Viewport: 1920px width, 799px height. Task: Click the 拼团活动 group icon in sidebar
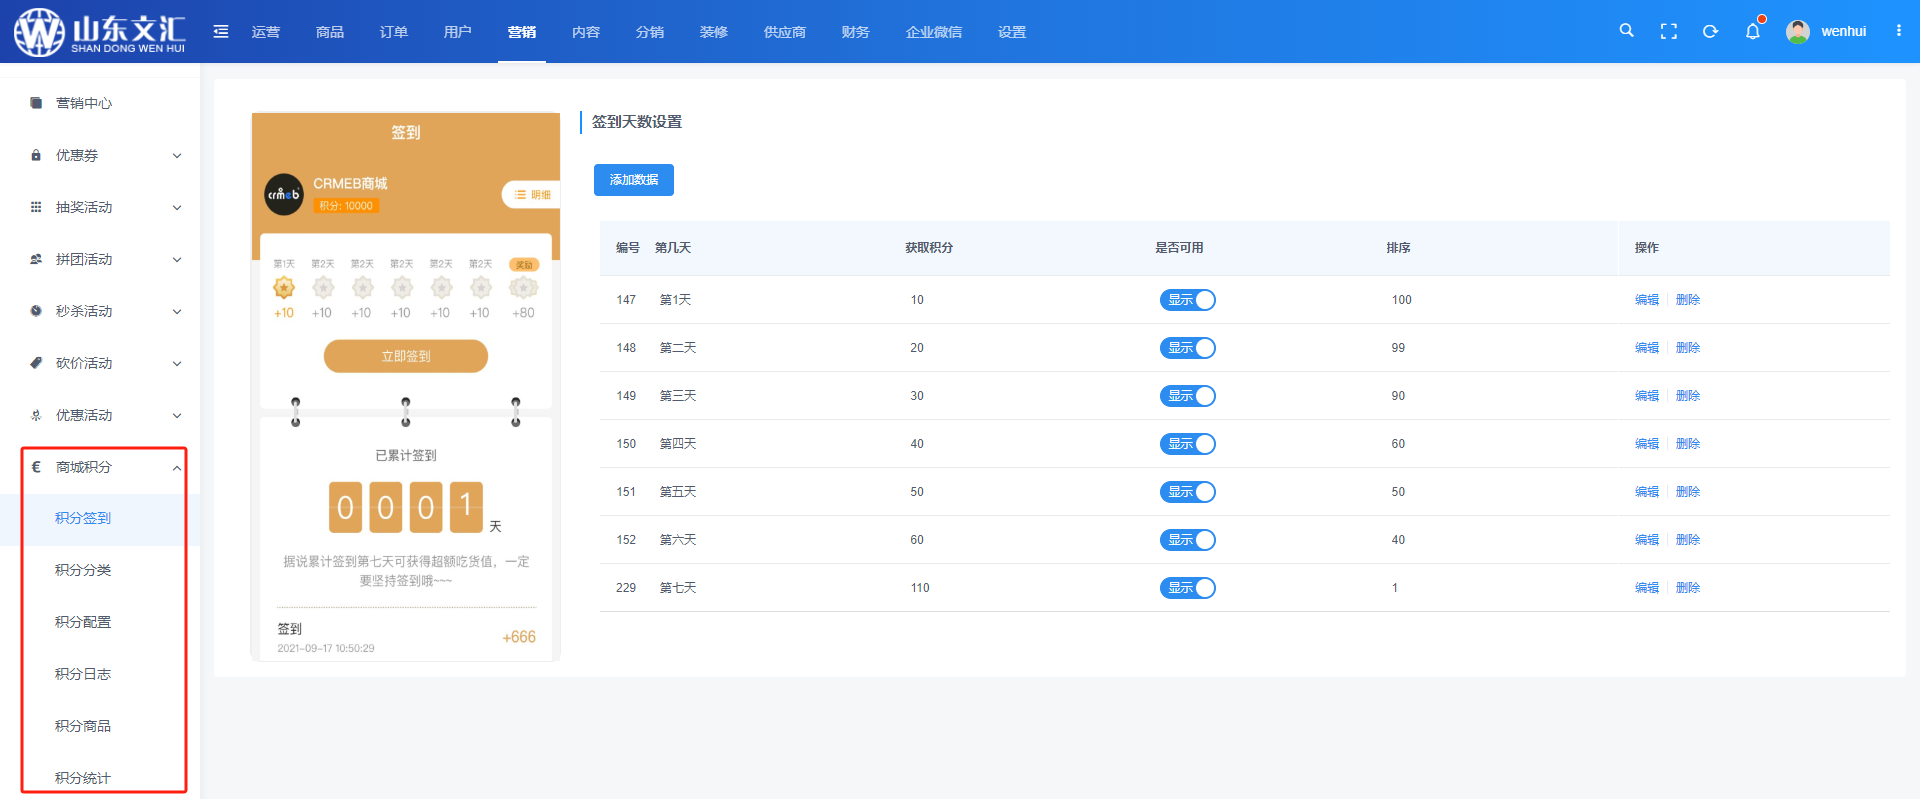point(36,259)
